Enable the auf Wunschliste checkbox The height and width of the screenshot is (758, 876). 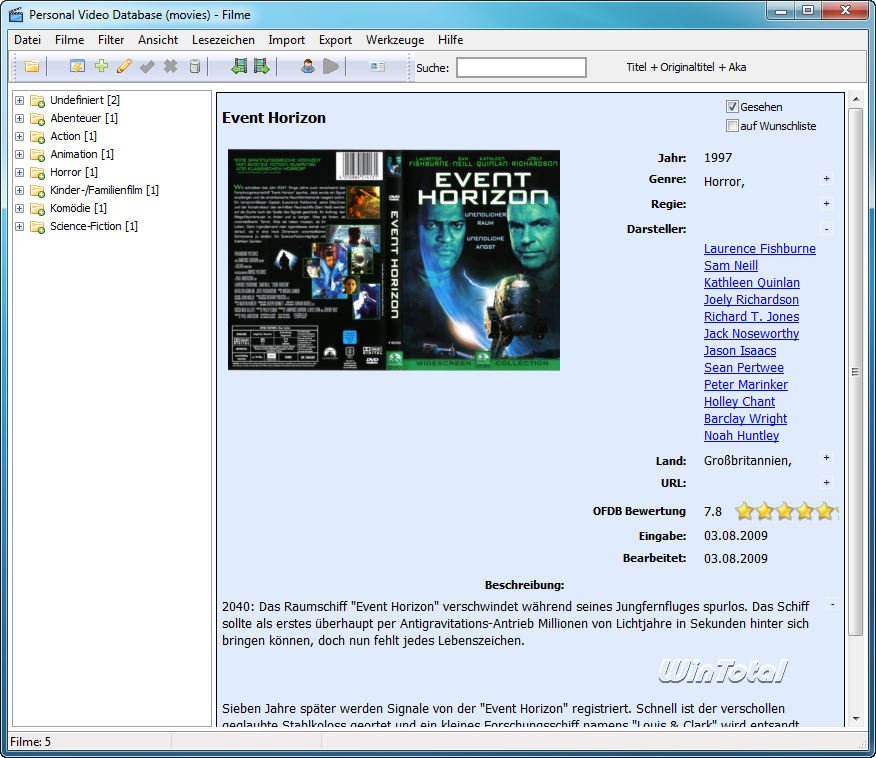pos(732,126)
